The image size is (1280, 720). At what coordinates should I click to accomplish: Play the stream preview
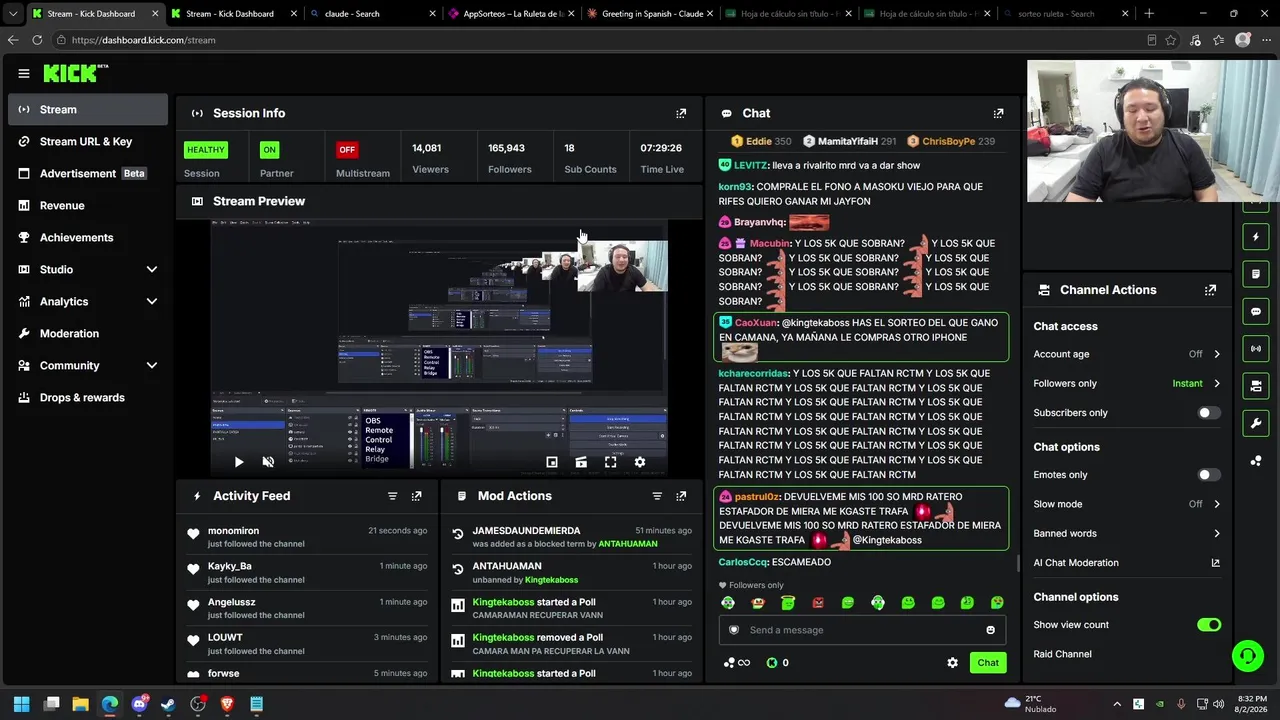pos(238,462)
